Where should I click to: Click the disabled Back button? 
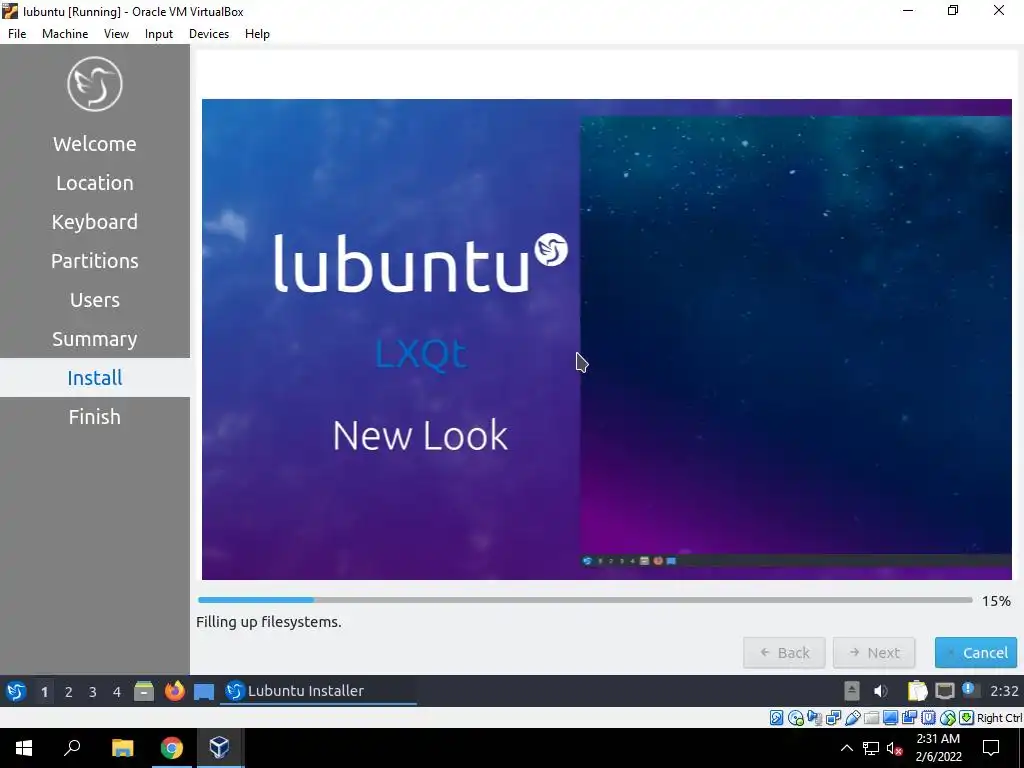[784, 652]
